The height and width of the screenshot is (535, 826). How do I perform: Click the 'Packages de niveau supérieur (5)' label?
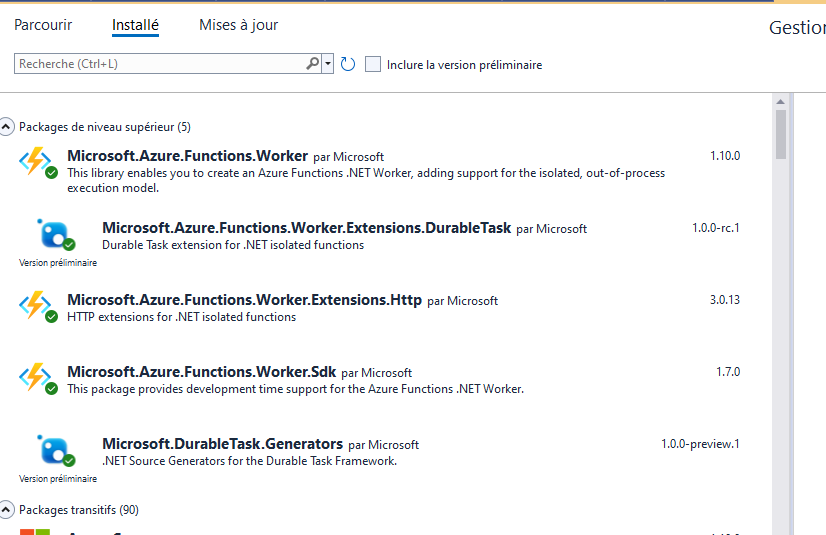tap(105, 127)
